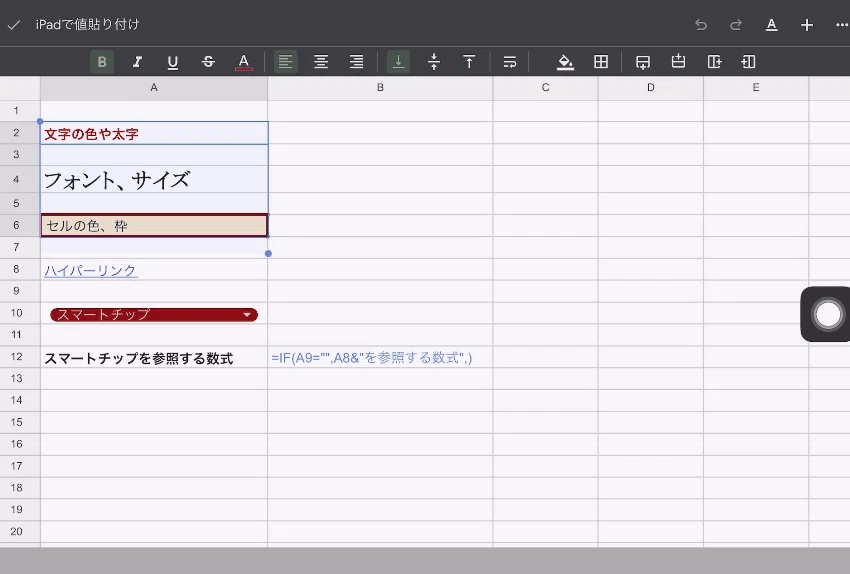Redo the last action
The height and width of the screenshot is (574, 850).
pos(736,25)
